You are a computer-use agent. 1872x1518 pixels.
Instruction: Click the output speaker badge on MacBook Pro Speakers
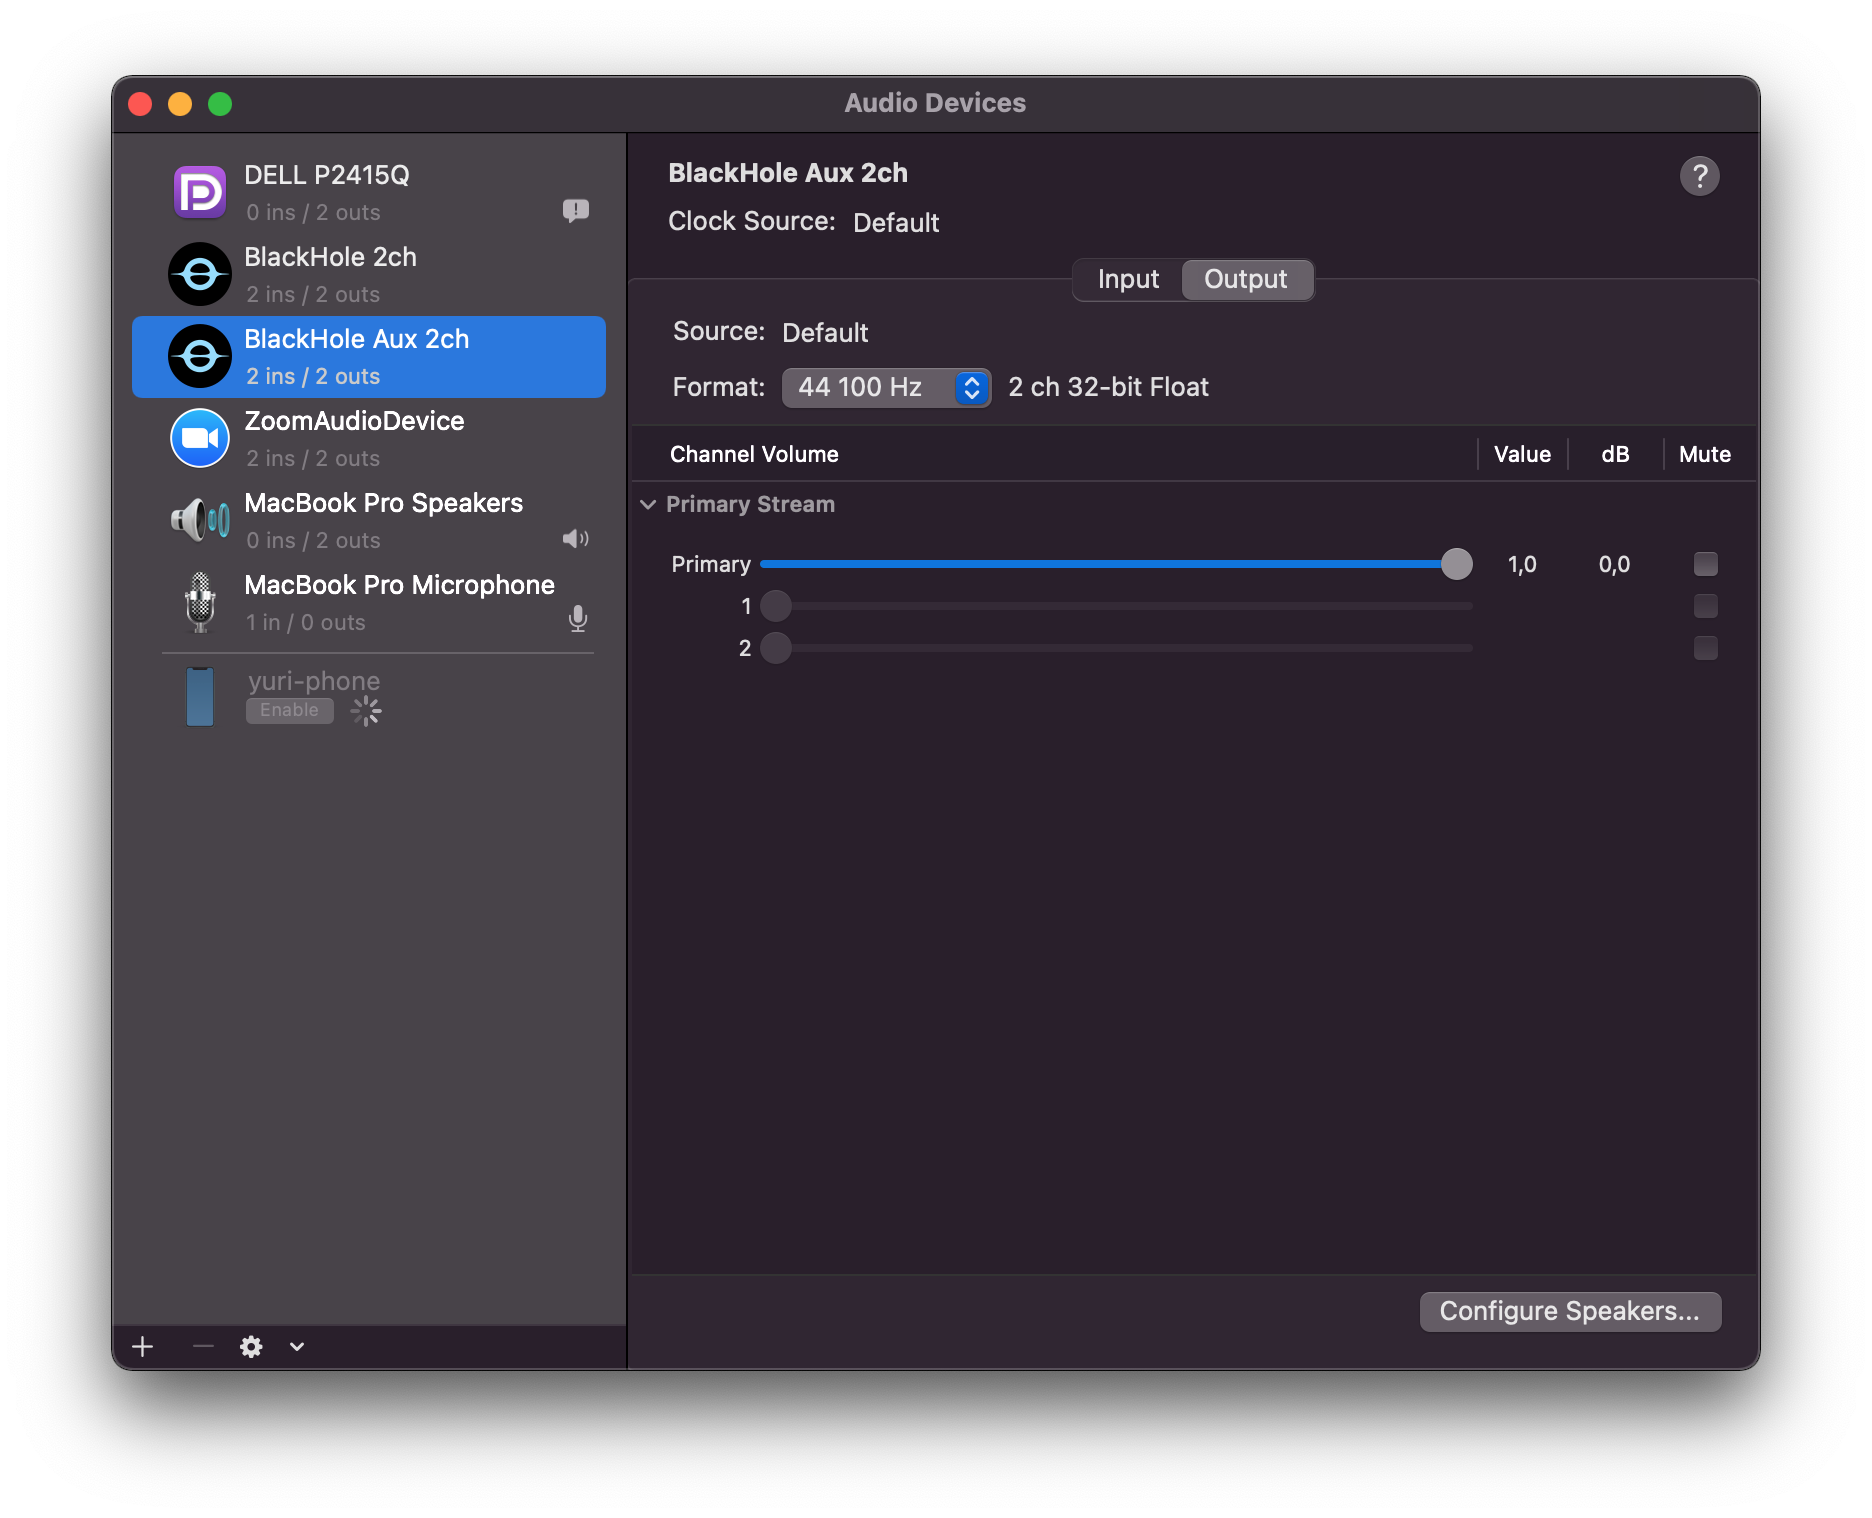click(576, 539)
